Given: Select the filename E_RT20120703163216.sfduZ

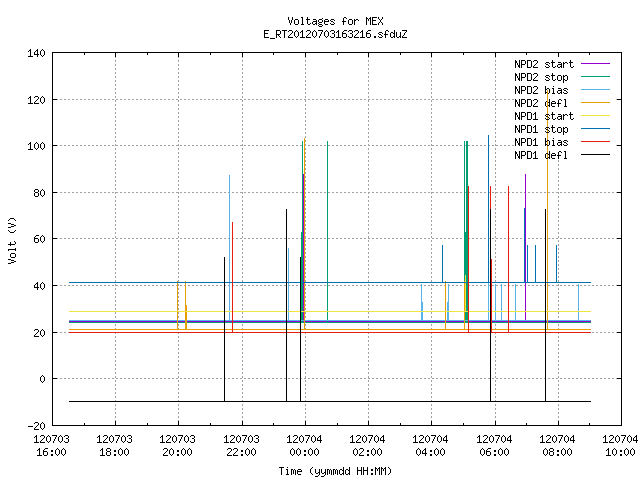Looking at the screenshot, I should pyautogui.click(x=335, y=34).
